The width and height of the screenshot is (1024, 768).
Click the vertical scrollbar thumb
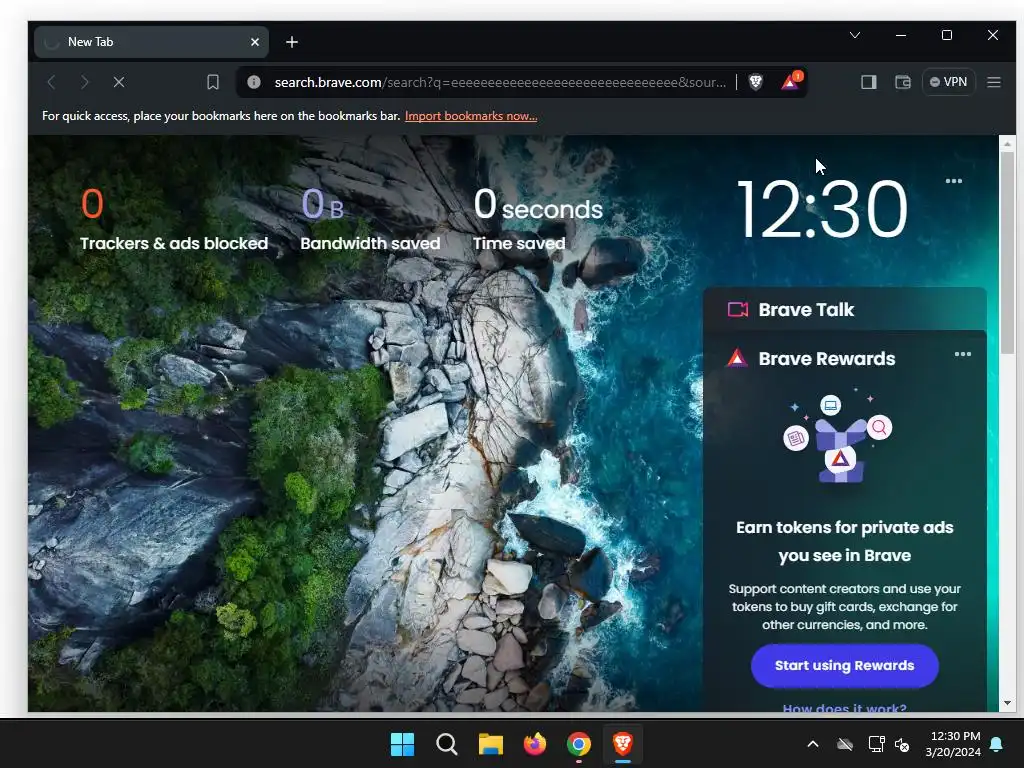point(1007,253)
